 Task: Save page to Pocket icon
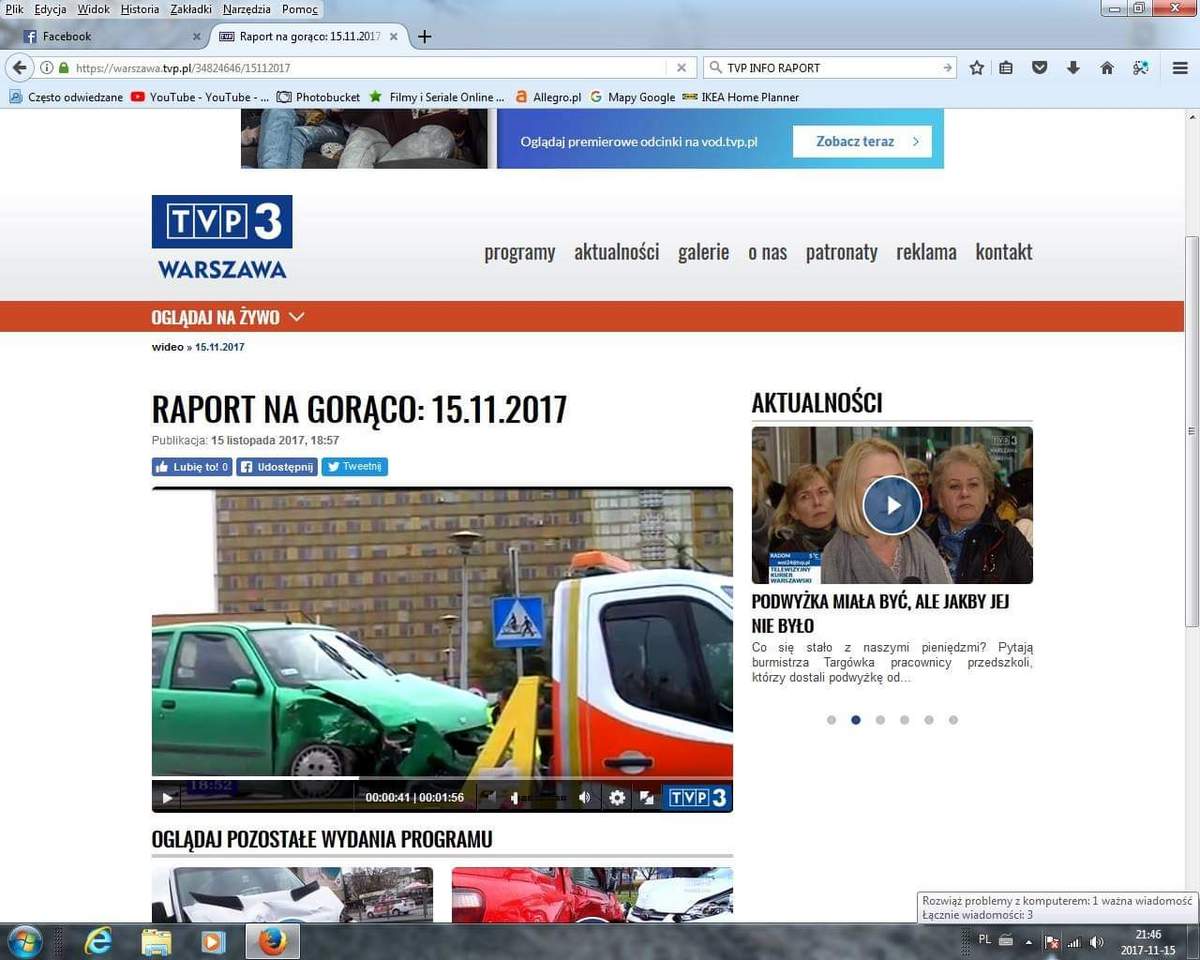1040,68
